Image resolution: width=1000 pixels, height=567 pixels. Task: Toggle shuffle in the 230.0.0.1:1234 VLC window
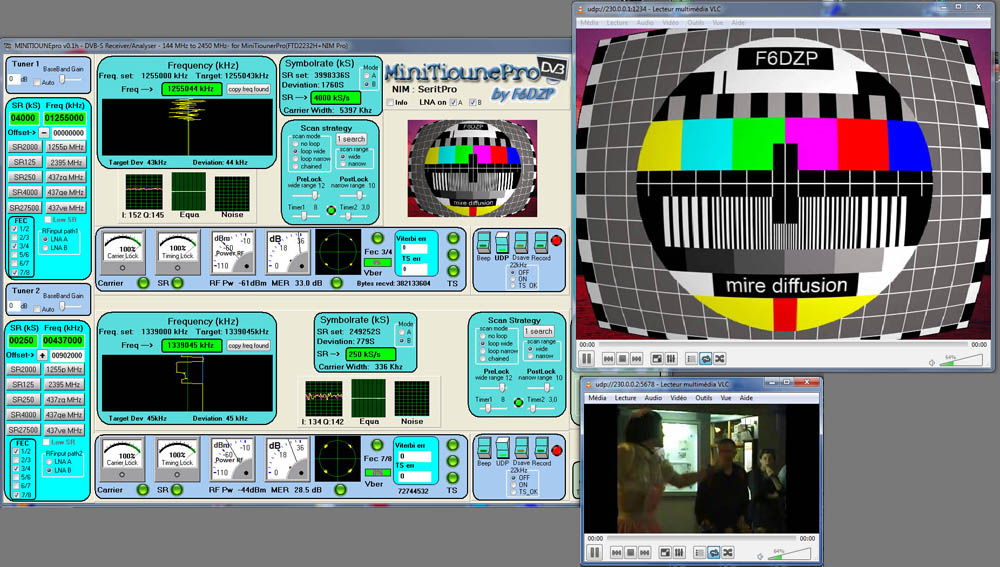pos(720,359)
